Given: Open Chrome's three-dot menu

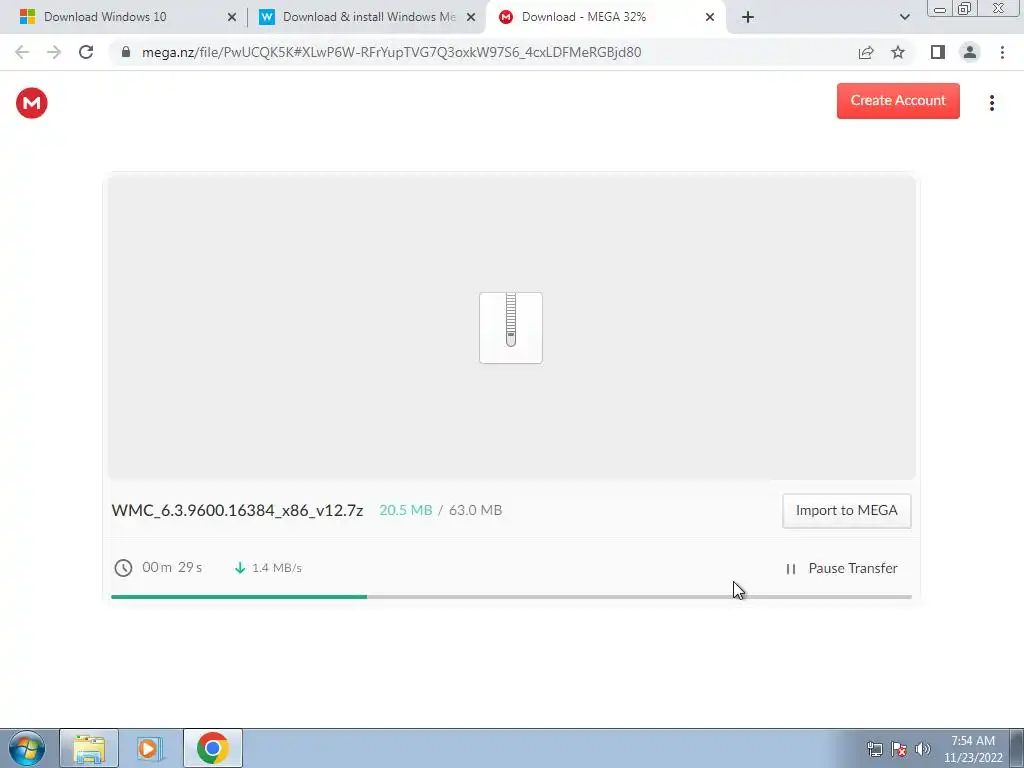Looking at the screenshot, I should (1002, 52).
